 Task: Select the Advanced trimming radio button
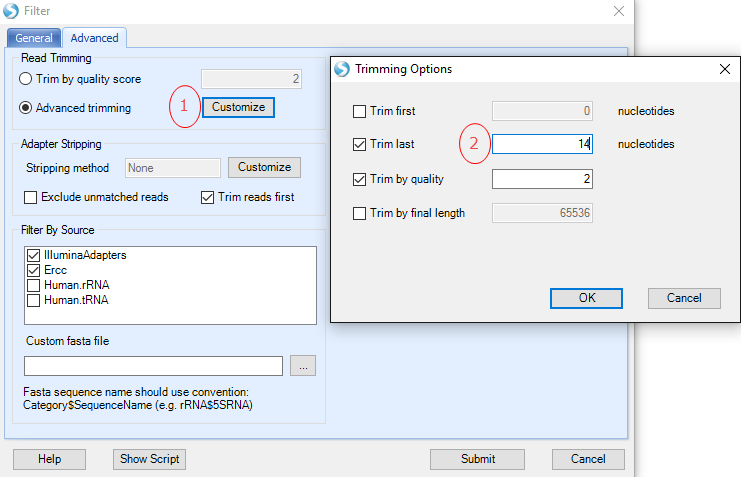[x=26, y=108]
